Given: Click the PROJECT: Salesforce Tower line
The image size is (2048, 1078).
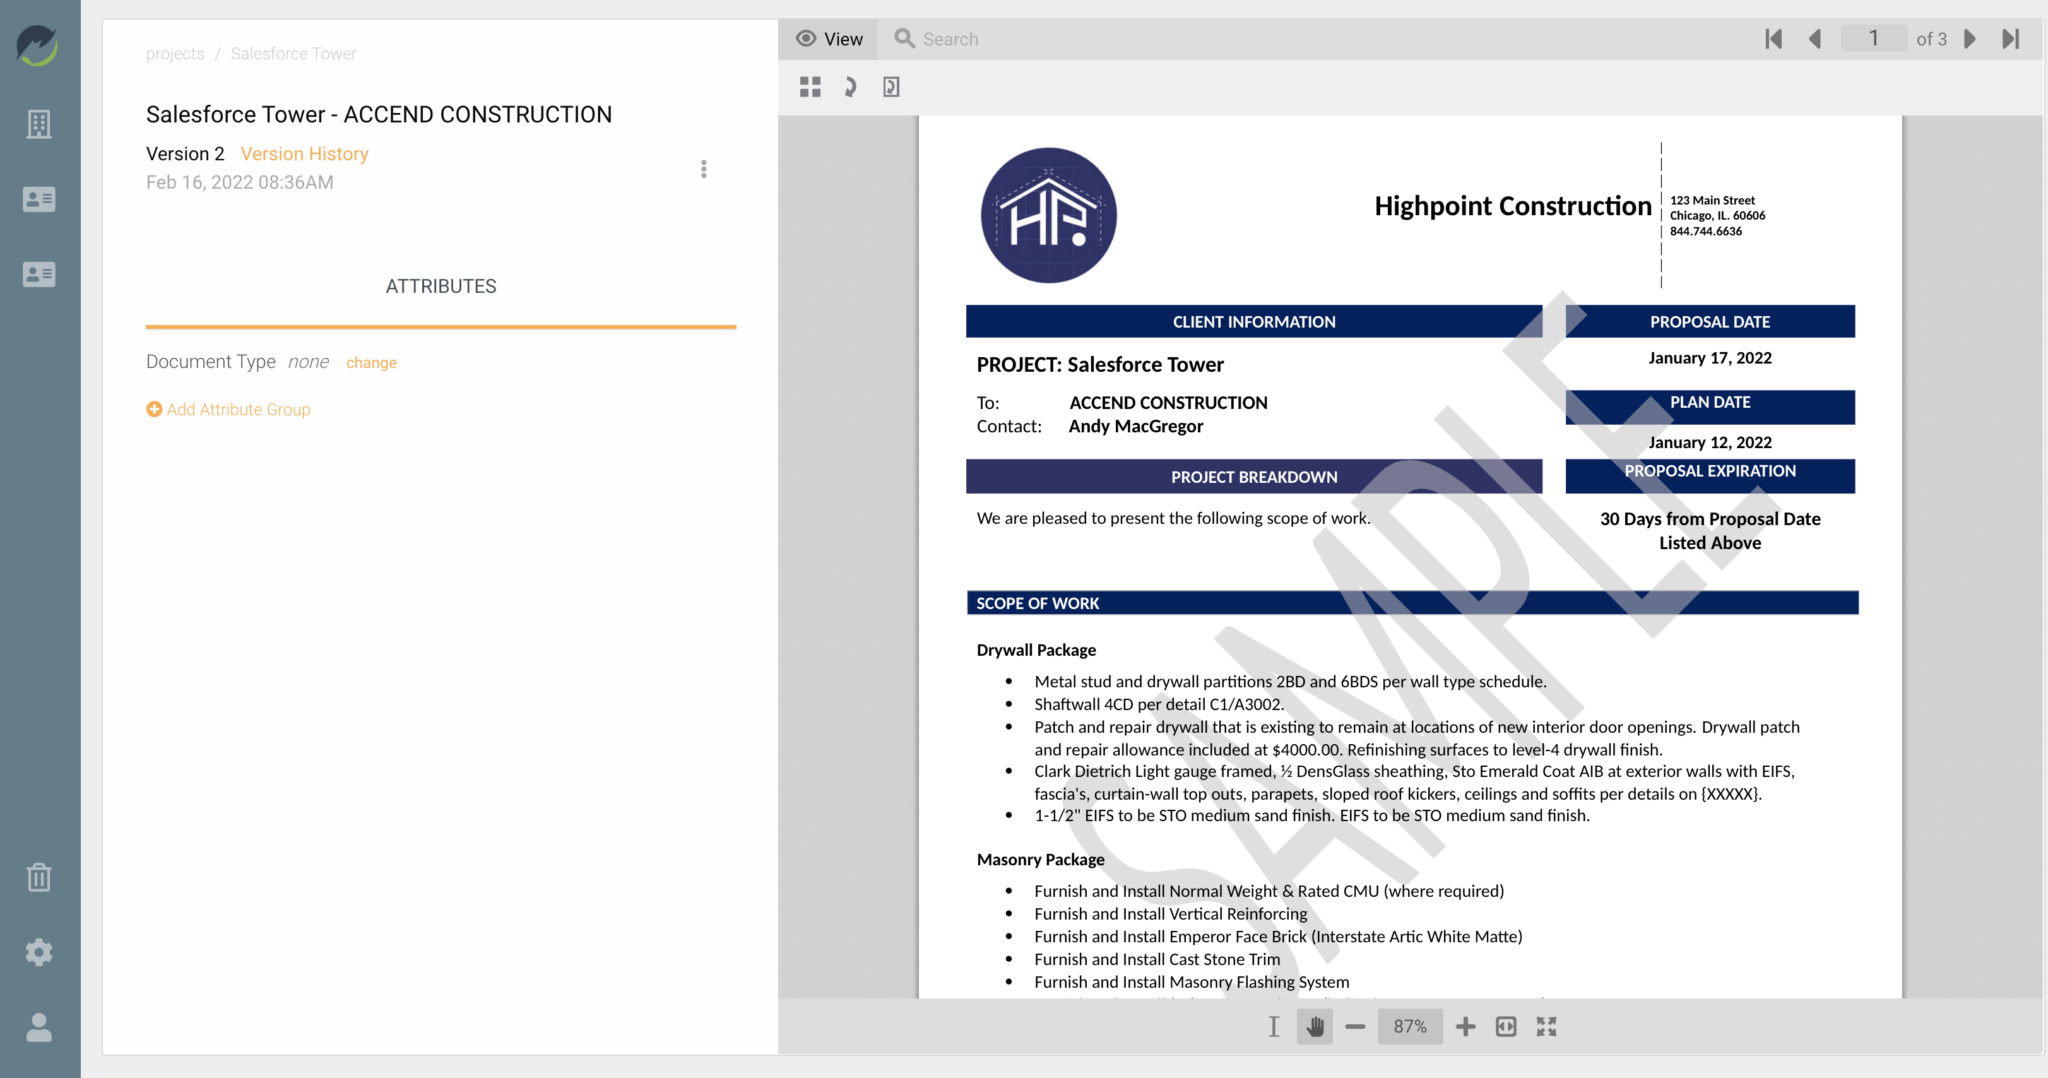Looking at the screenshot, I should [x=1100, y=365].
